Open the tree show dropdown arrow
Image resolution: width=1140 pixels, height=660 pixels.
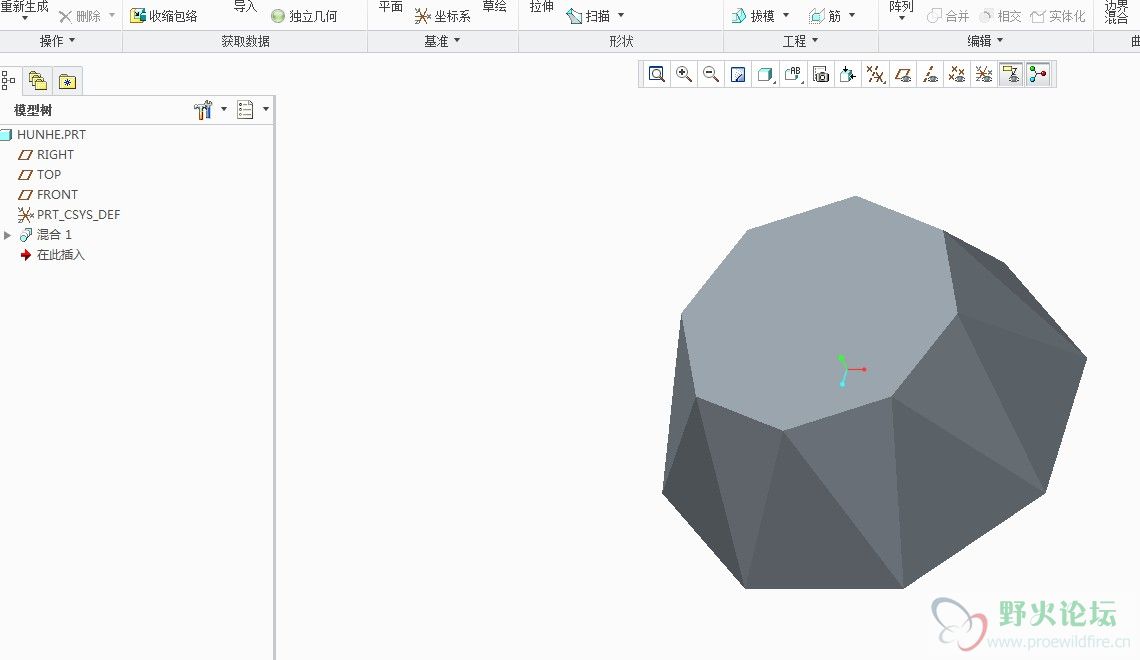[x=266, y=109]
